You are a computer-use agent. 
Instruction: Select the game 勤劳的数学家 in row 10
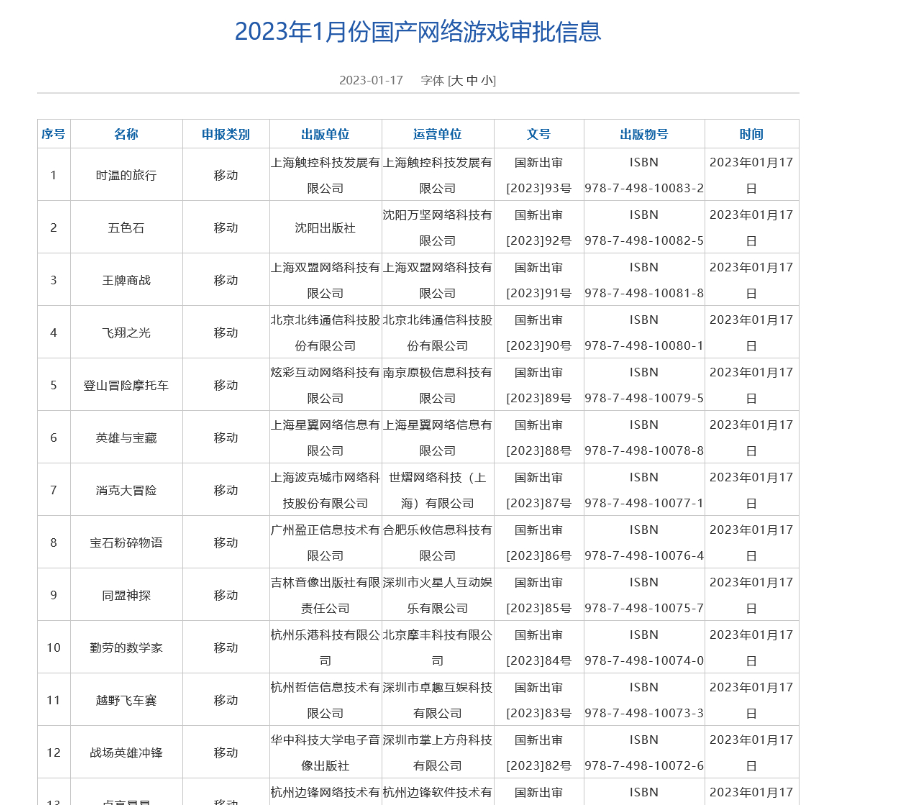(x=126, y=647)
